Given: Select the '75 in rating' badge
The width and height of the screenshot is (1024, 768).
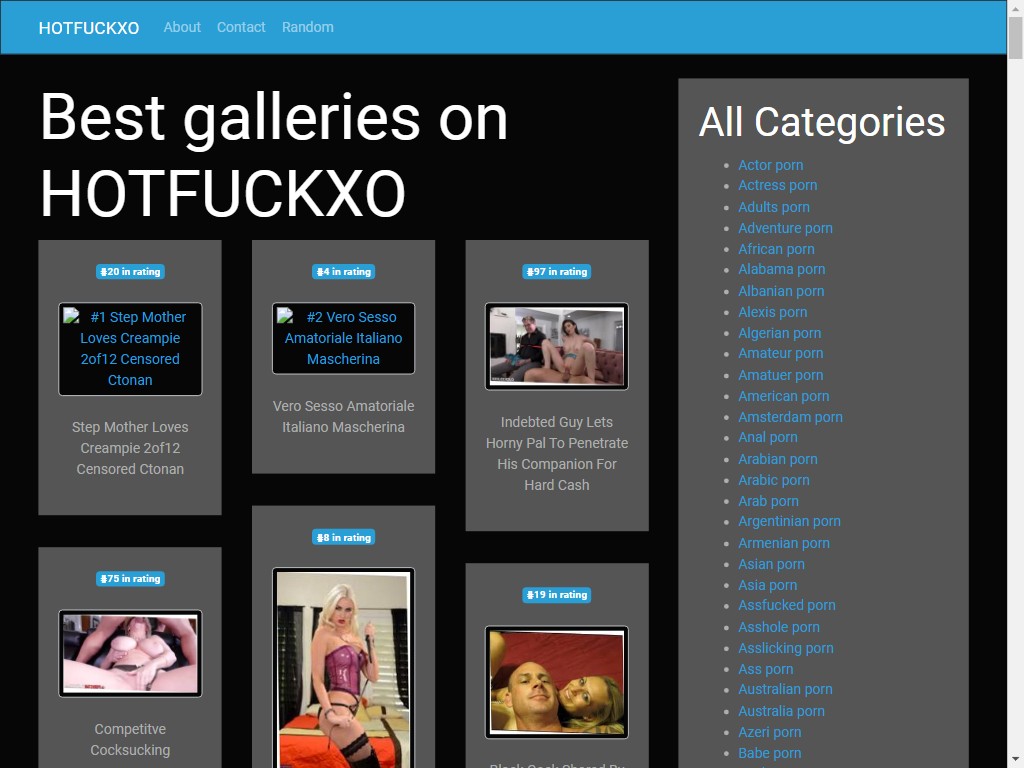Looking at the screenshot, I should 130,579.
